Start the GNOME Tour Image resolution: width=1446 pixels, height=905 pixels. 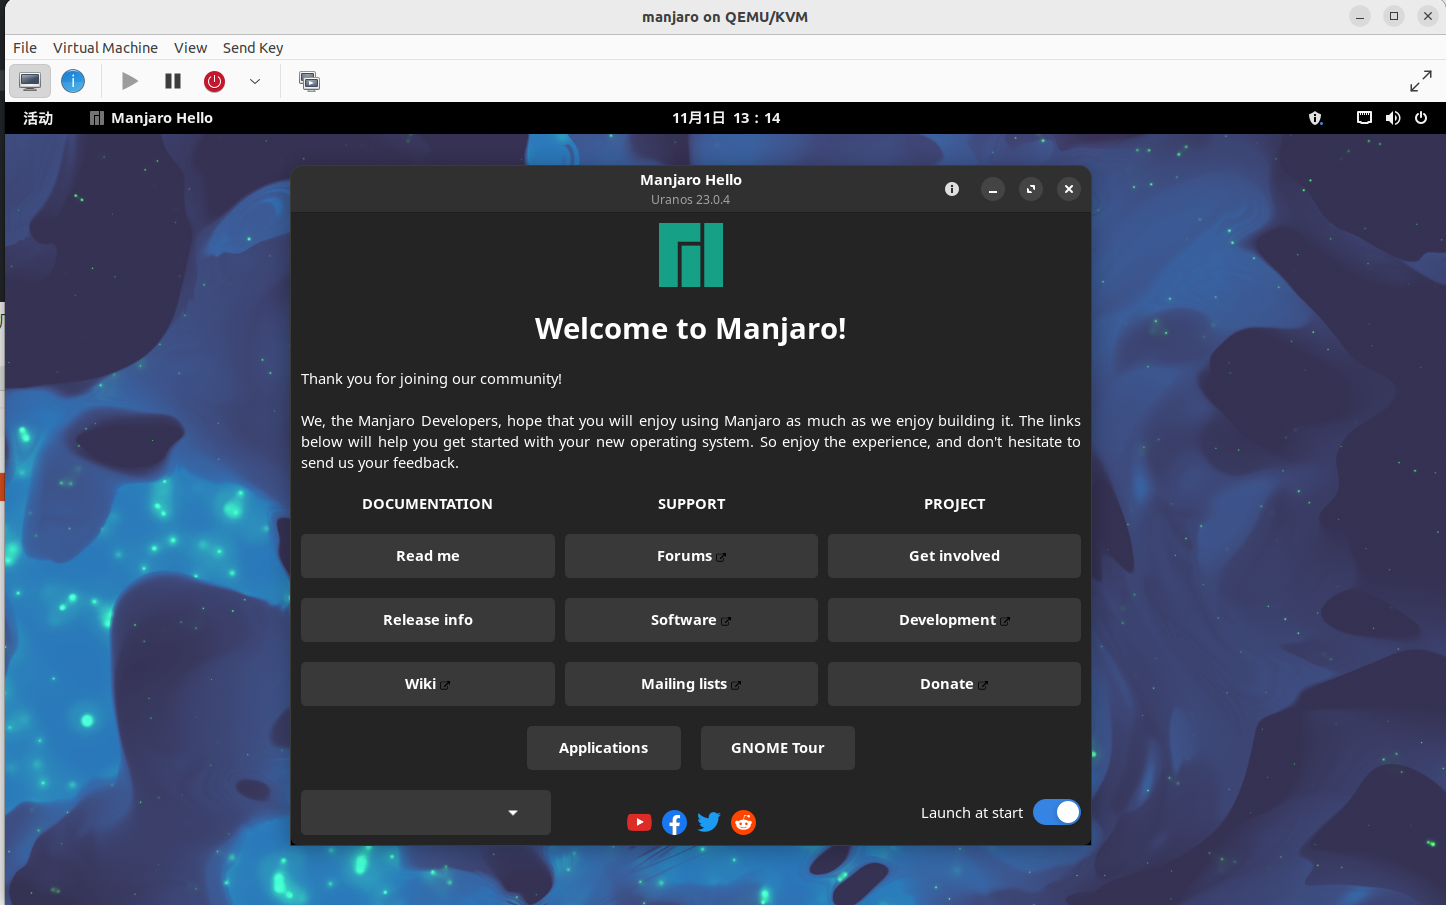(778, 748)
